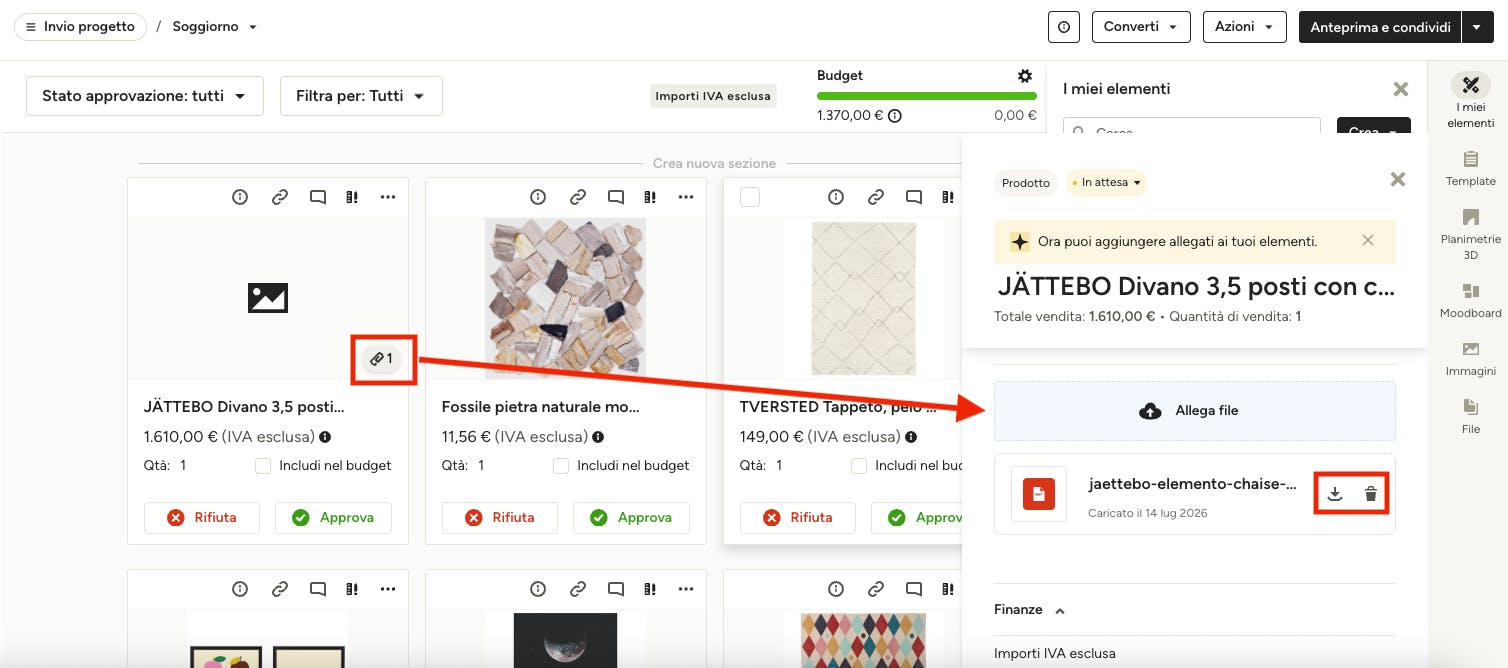Screen dimensions: 1508x668
Task: Open comments on JÄTTEBO card
Action: pyautogui.click(x=318, y=197)
